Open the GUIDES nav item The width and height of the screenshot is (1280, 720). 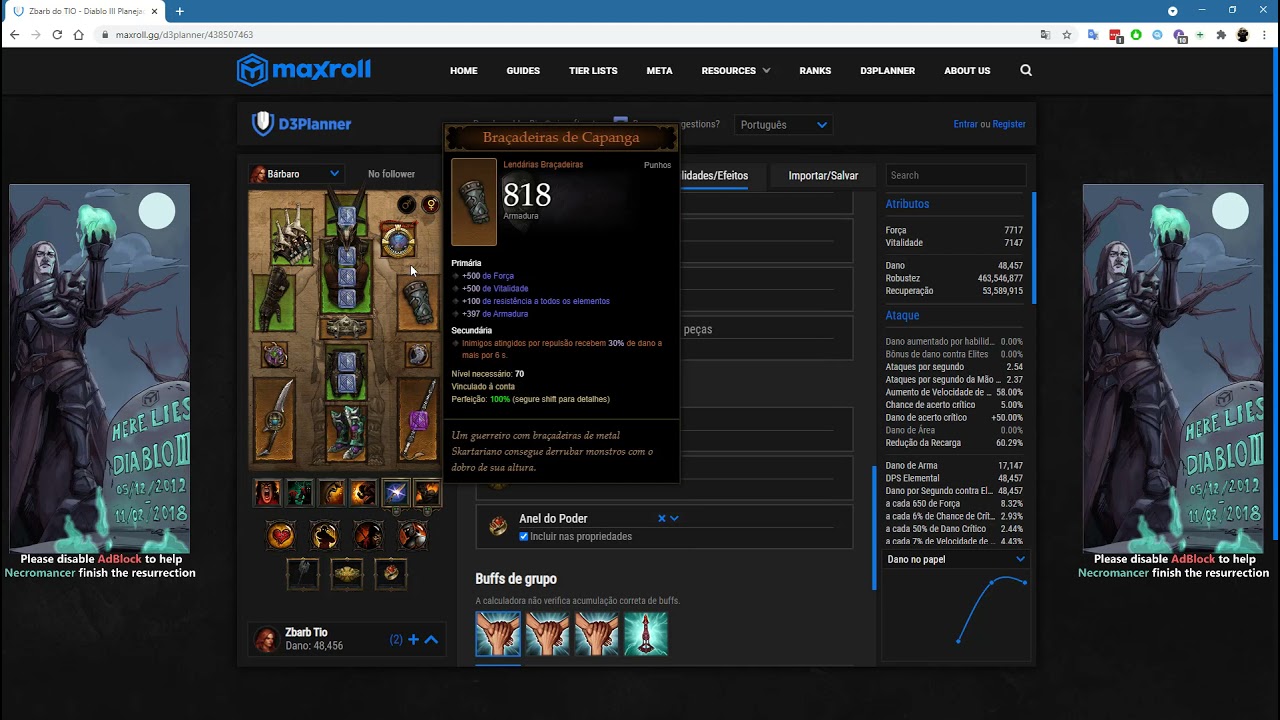tap(523, 71)
